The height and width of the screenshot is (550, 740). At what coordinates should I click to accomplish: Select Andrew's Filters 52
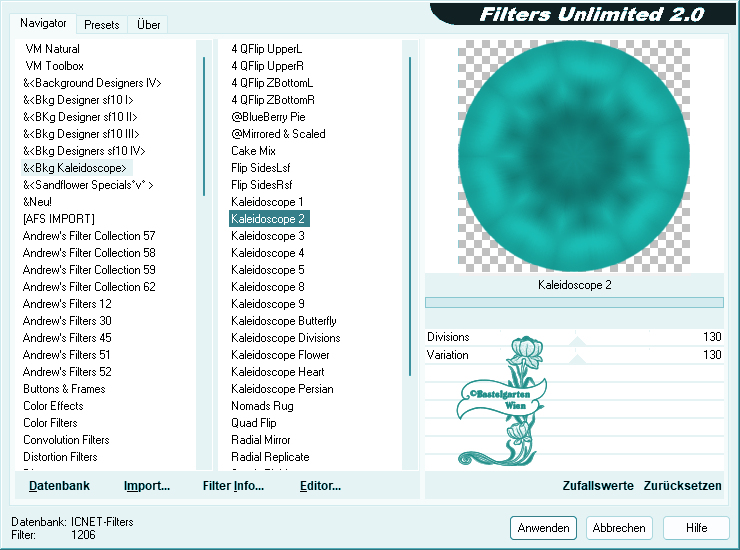pos(67,372)
